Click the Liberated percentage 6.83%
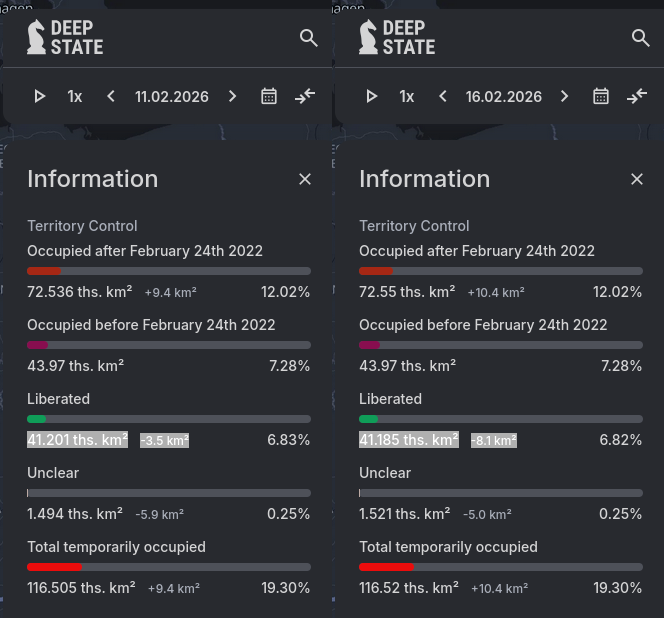Screen dimensions: 664x618 pos(288,440)
